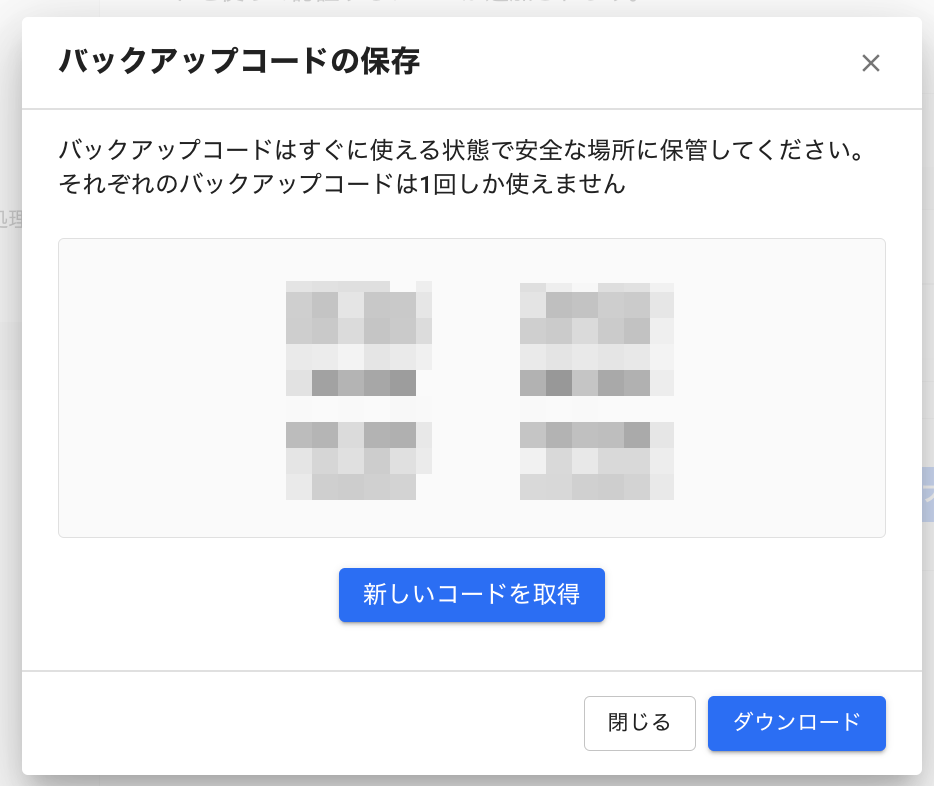934x786 pixels.
Task: Click the 新しいコードを取得 button
Action: coord(471,595)
